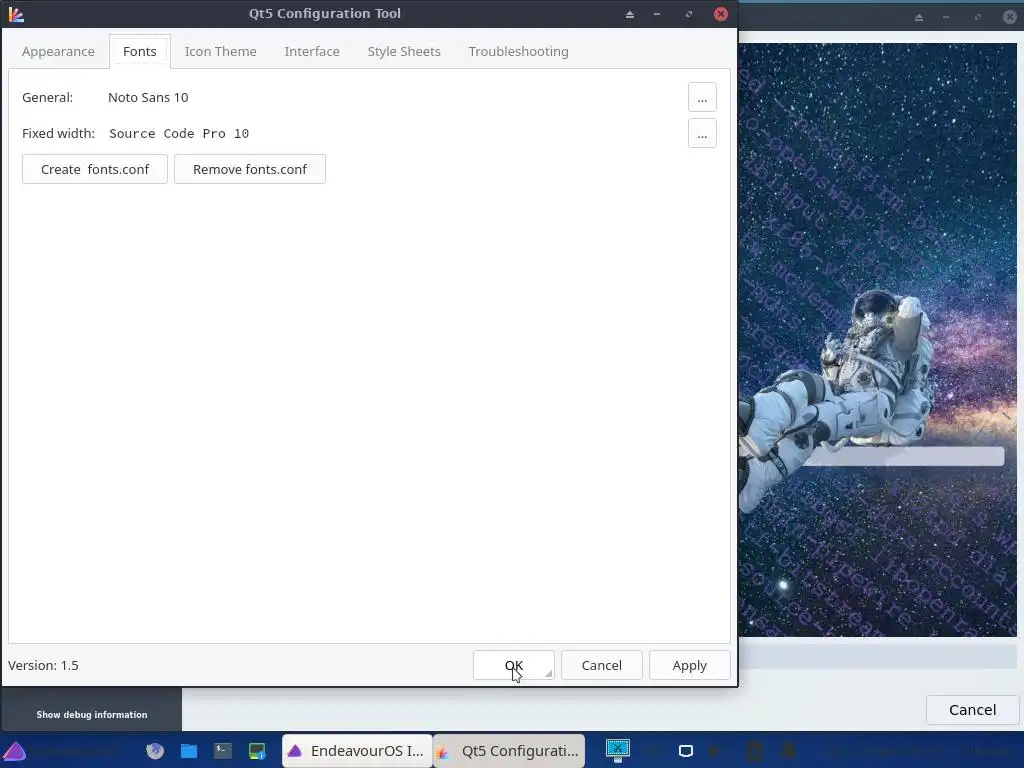1024x768 pixels.
Task: Click the General: label
Action: tap(48, 97)
